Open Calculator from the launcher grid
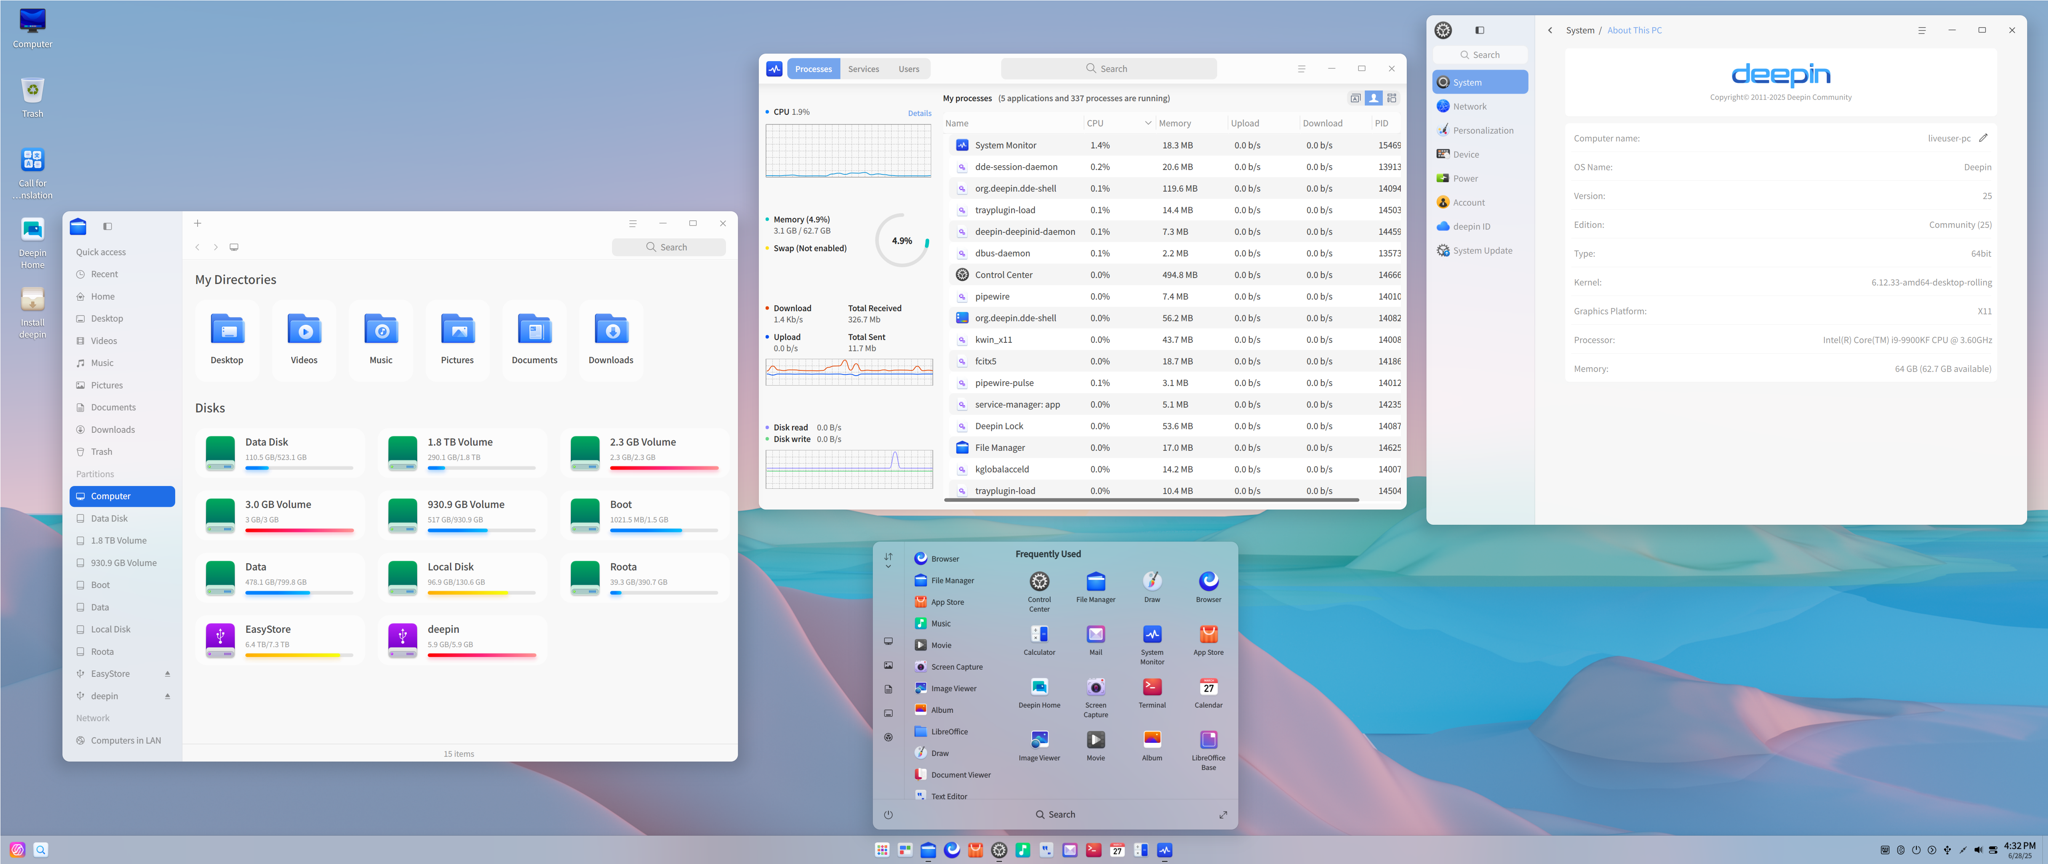Screen dimensions: 2048x864 click(1039, 640)
